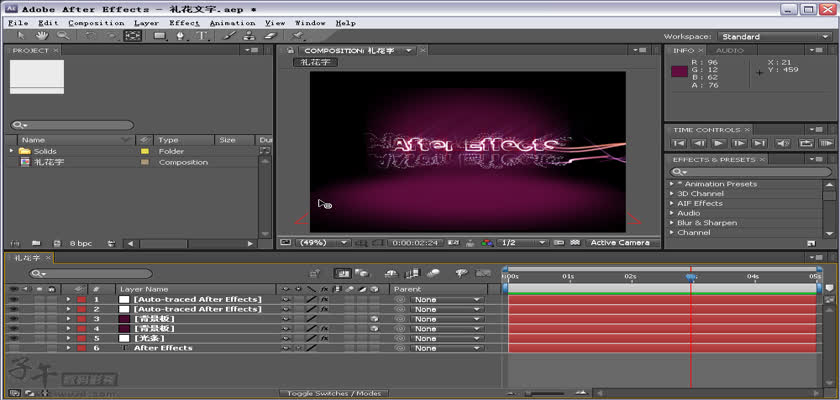Select the Zoom magnifier tool
The height and width of the screenshot is (400, 840).
[63, 36]
